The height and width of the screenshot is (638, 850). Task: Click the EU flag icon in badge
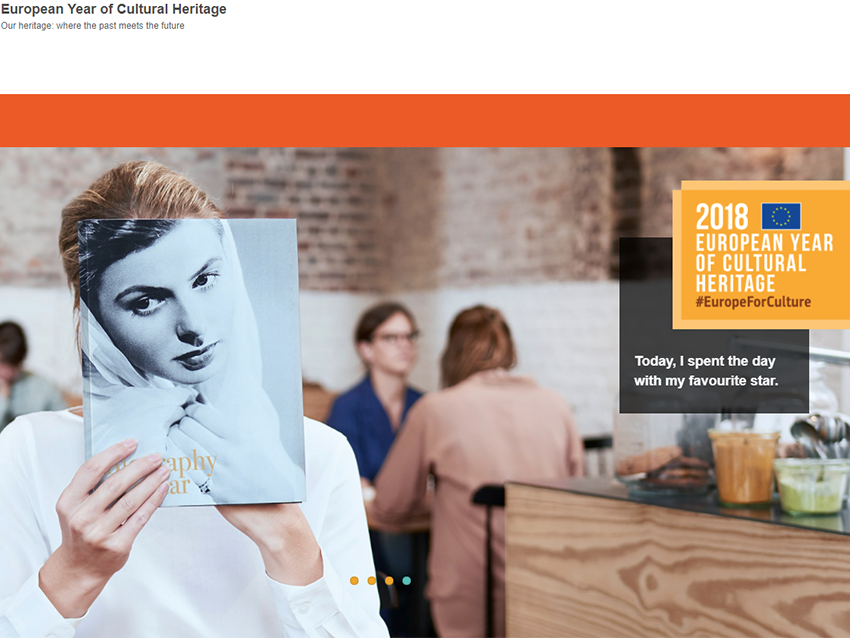pos(781,216)
